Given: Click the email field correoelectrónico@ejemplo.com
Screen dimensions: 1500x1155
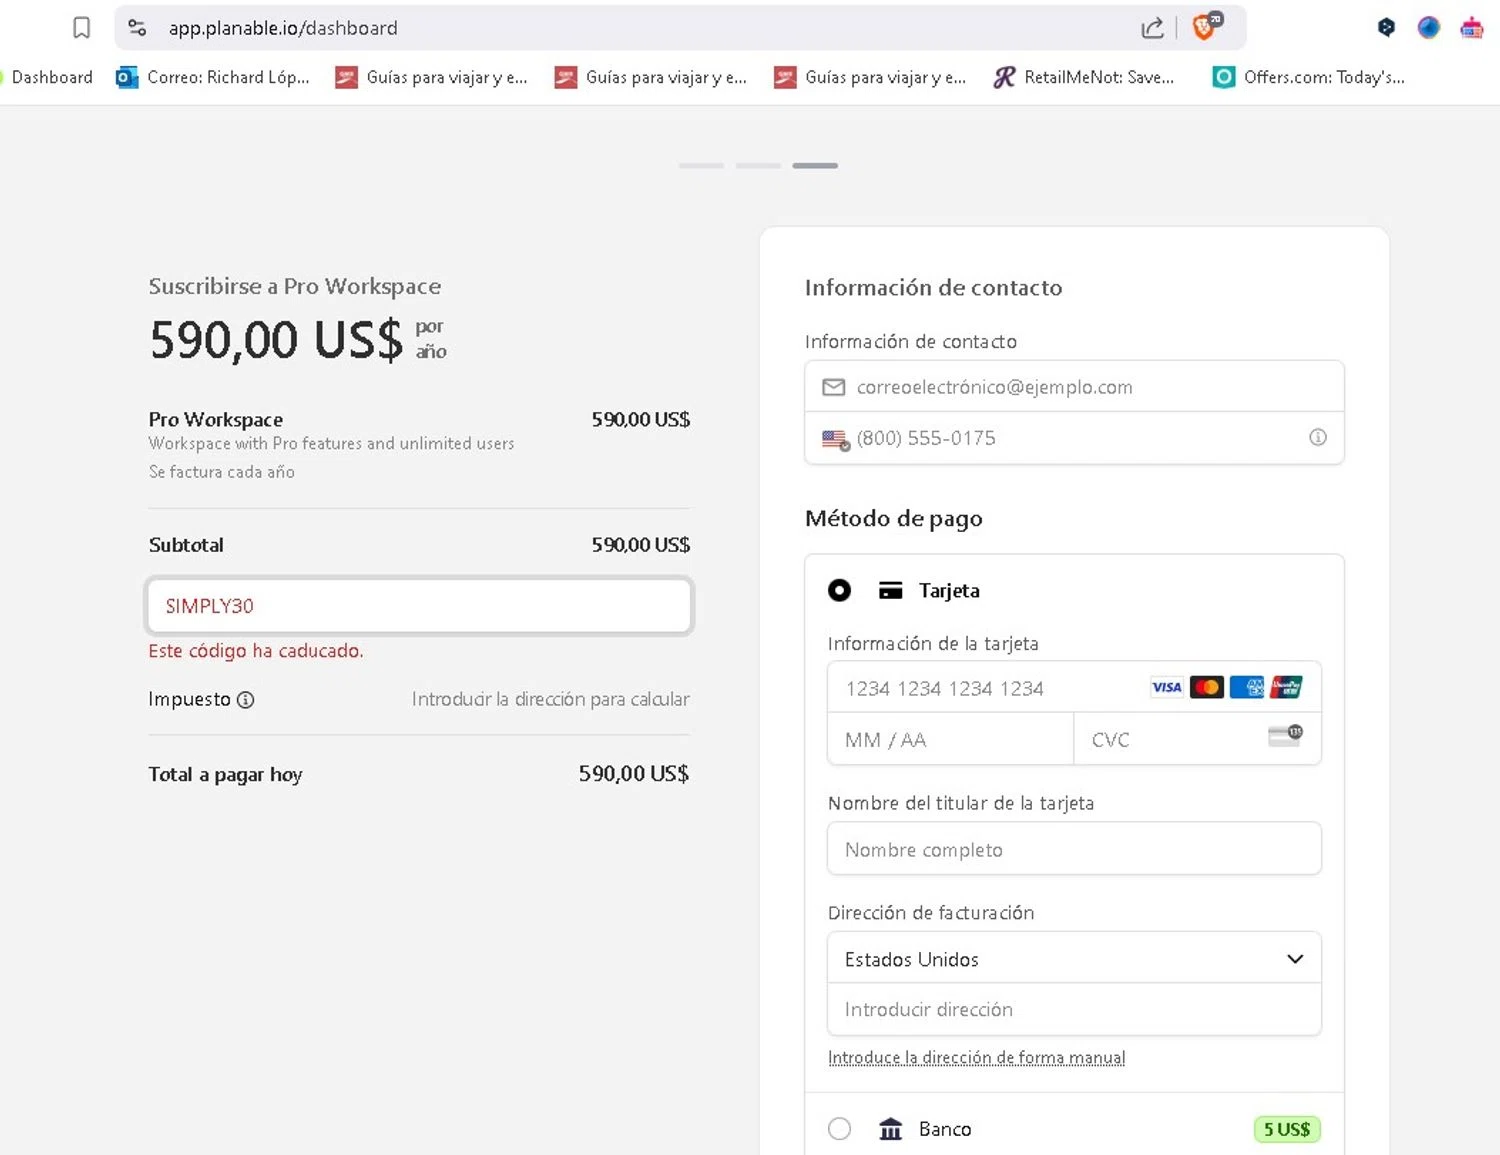Looking at the screenshot, I should point(1074,387).
